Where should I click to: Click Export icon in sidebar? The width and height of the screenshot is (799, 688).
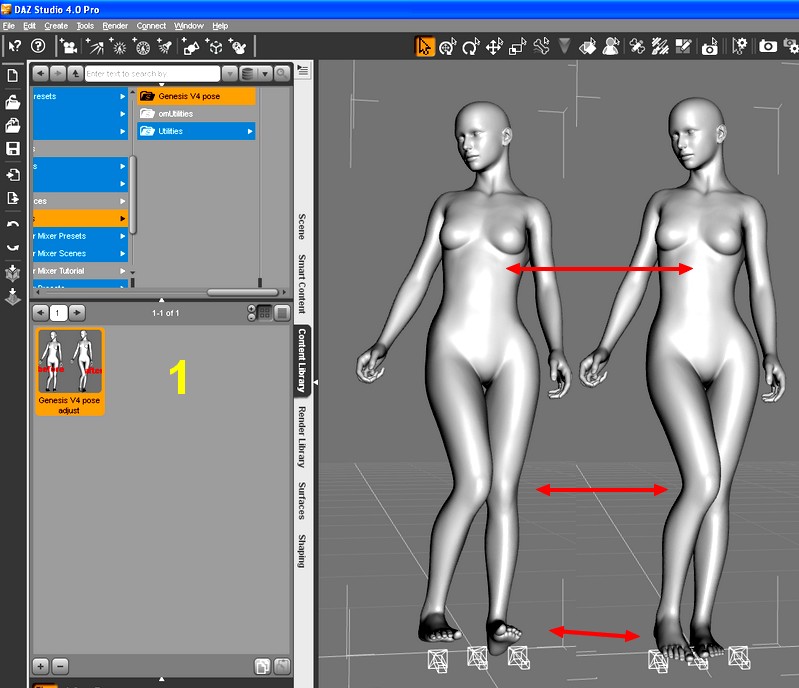click(13, 198)
